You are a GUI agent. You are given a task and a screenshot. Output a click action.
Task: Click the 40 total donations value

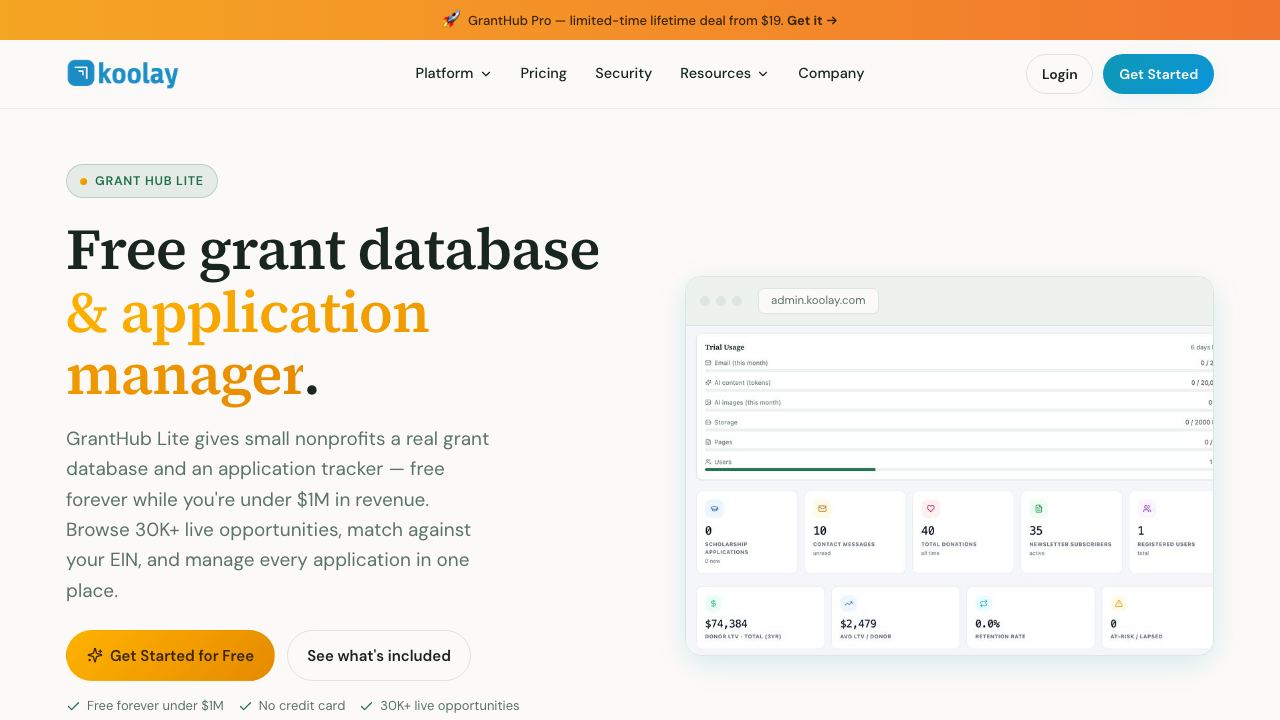pos(928,531)
